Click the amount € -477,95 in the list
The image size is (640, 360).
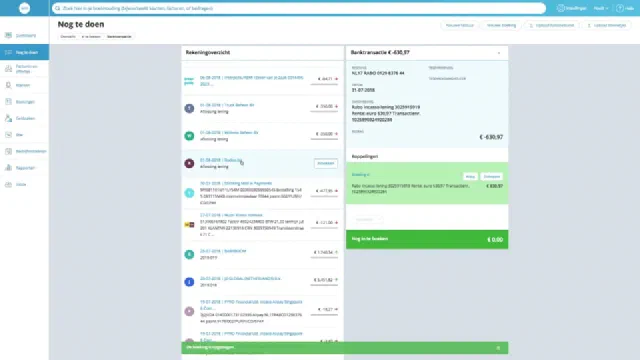[324, 191]
